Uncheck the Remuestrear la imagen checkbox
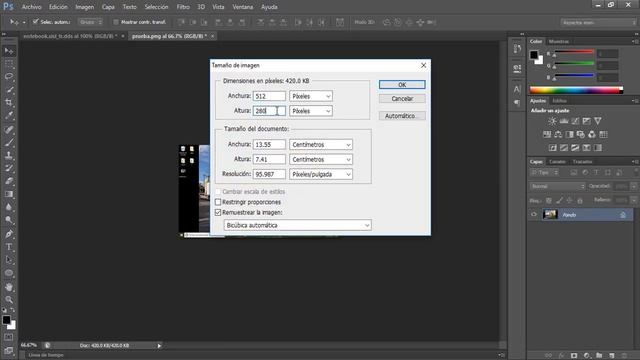 click(x=218, y=212)
